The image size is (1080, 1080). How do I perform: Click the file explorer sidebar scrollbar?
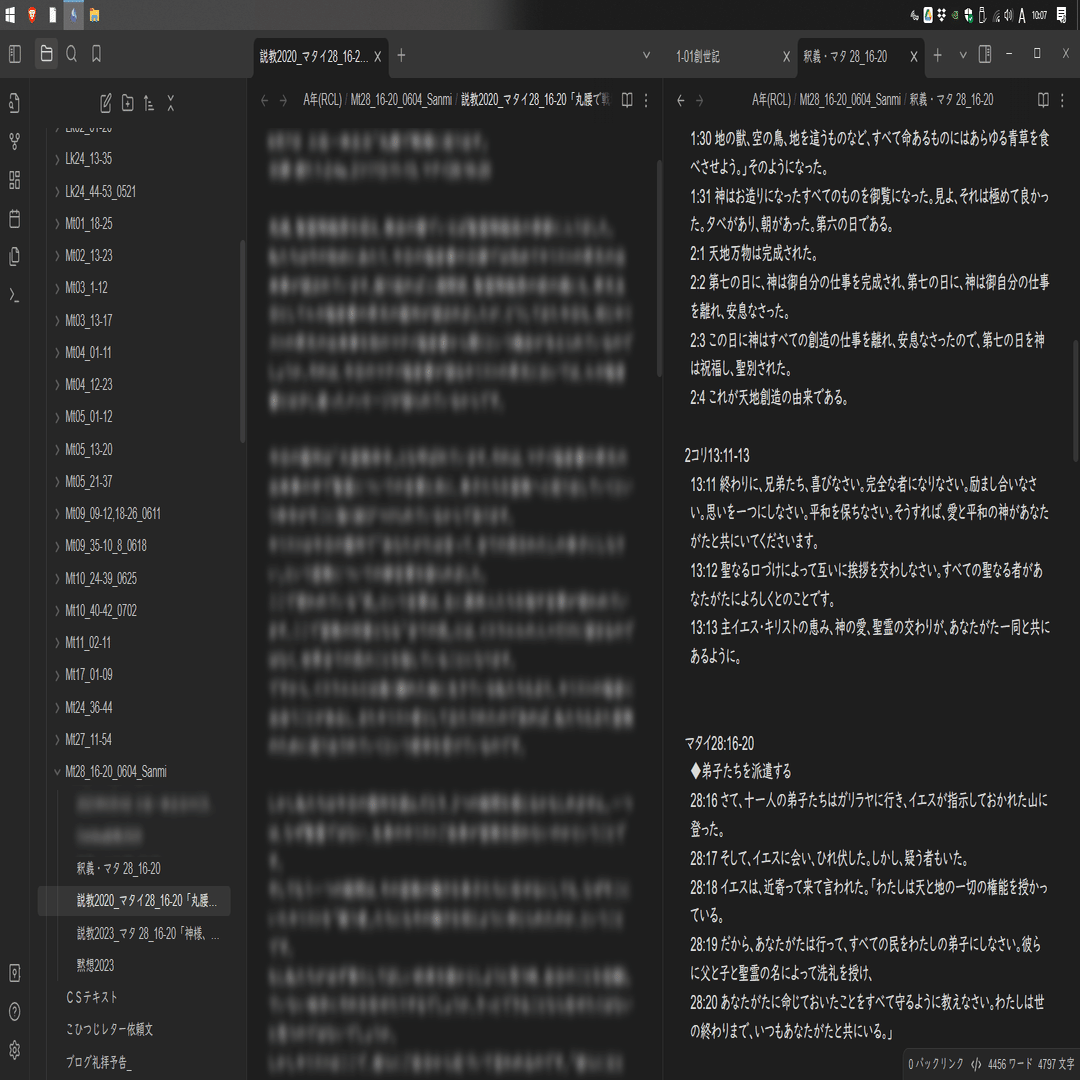242,342
